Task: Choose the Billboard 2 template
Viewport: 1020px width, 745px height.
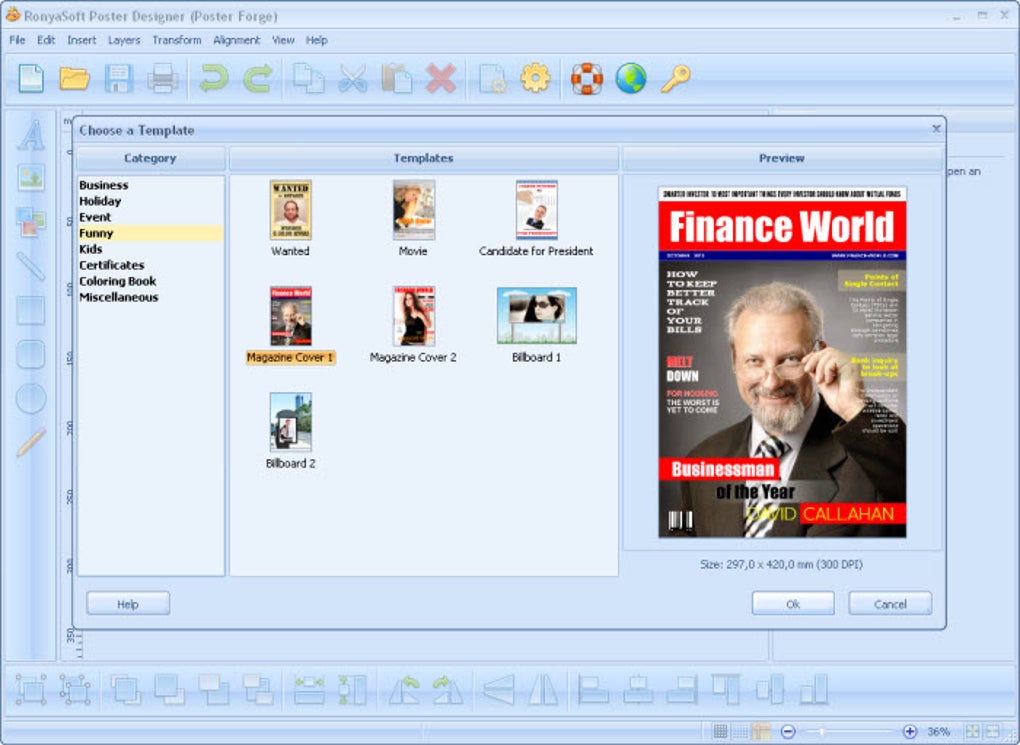Action: (x=290, y=422)
